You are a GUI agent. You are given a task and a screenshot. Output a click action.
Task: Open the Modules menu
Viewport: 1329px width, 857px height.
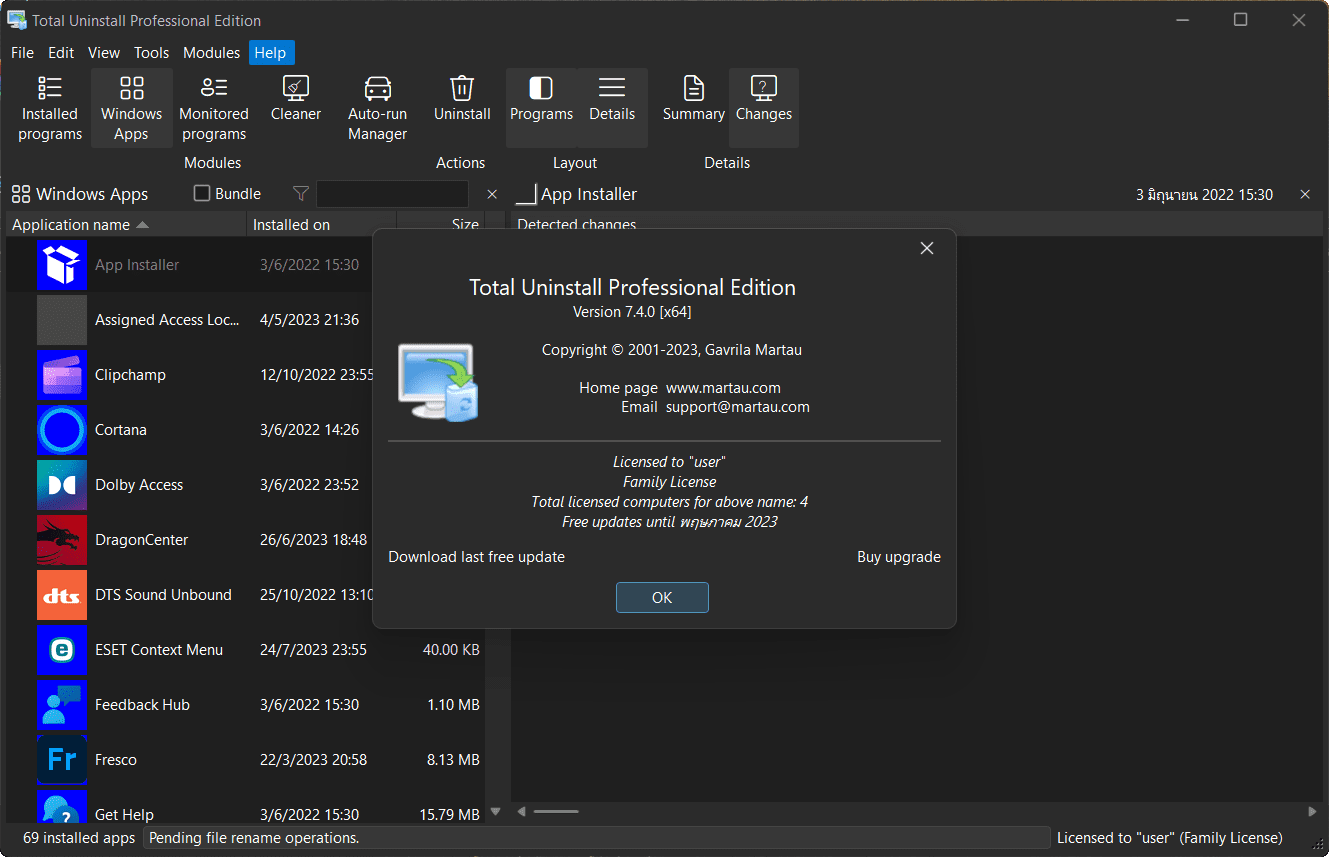pos(211,53)
